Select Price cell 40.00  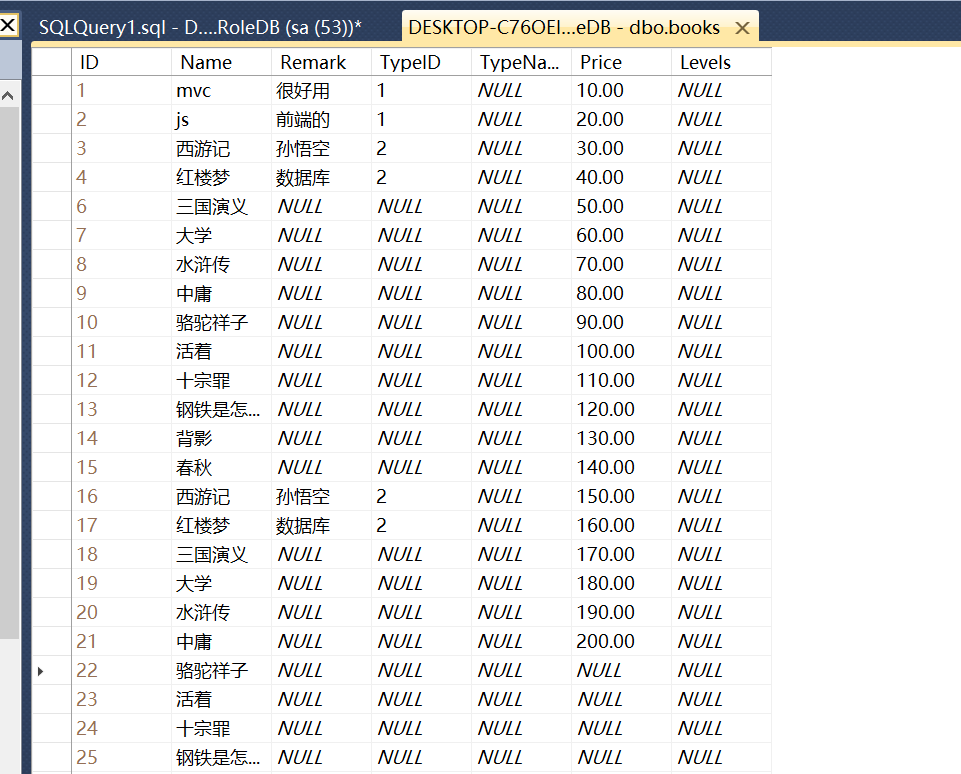point(621,178)
